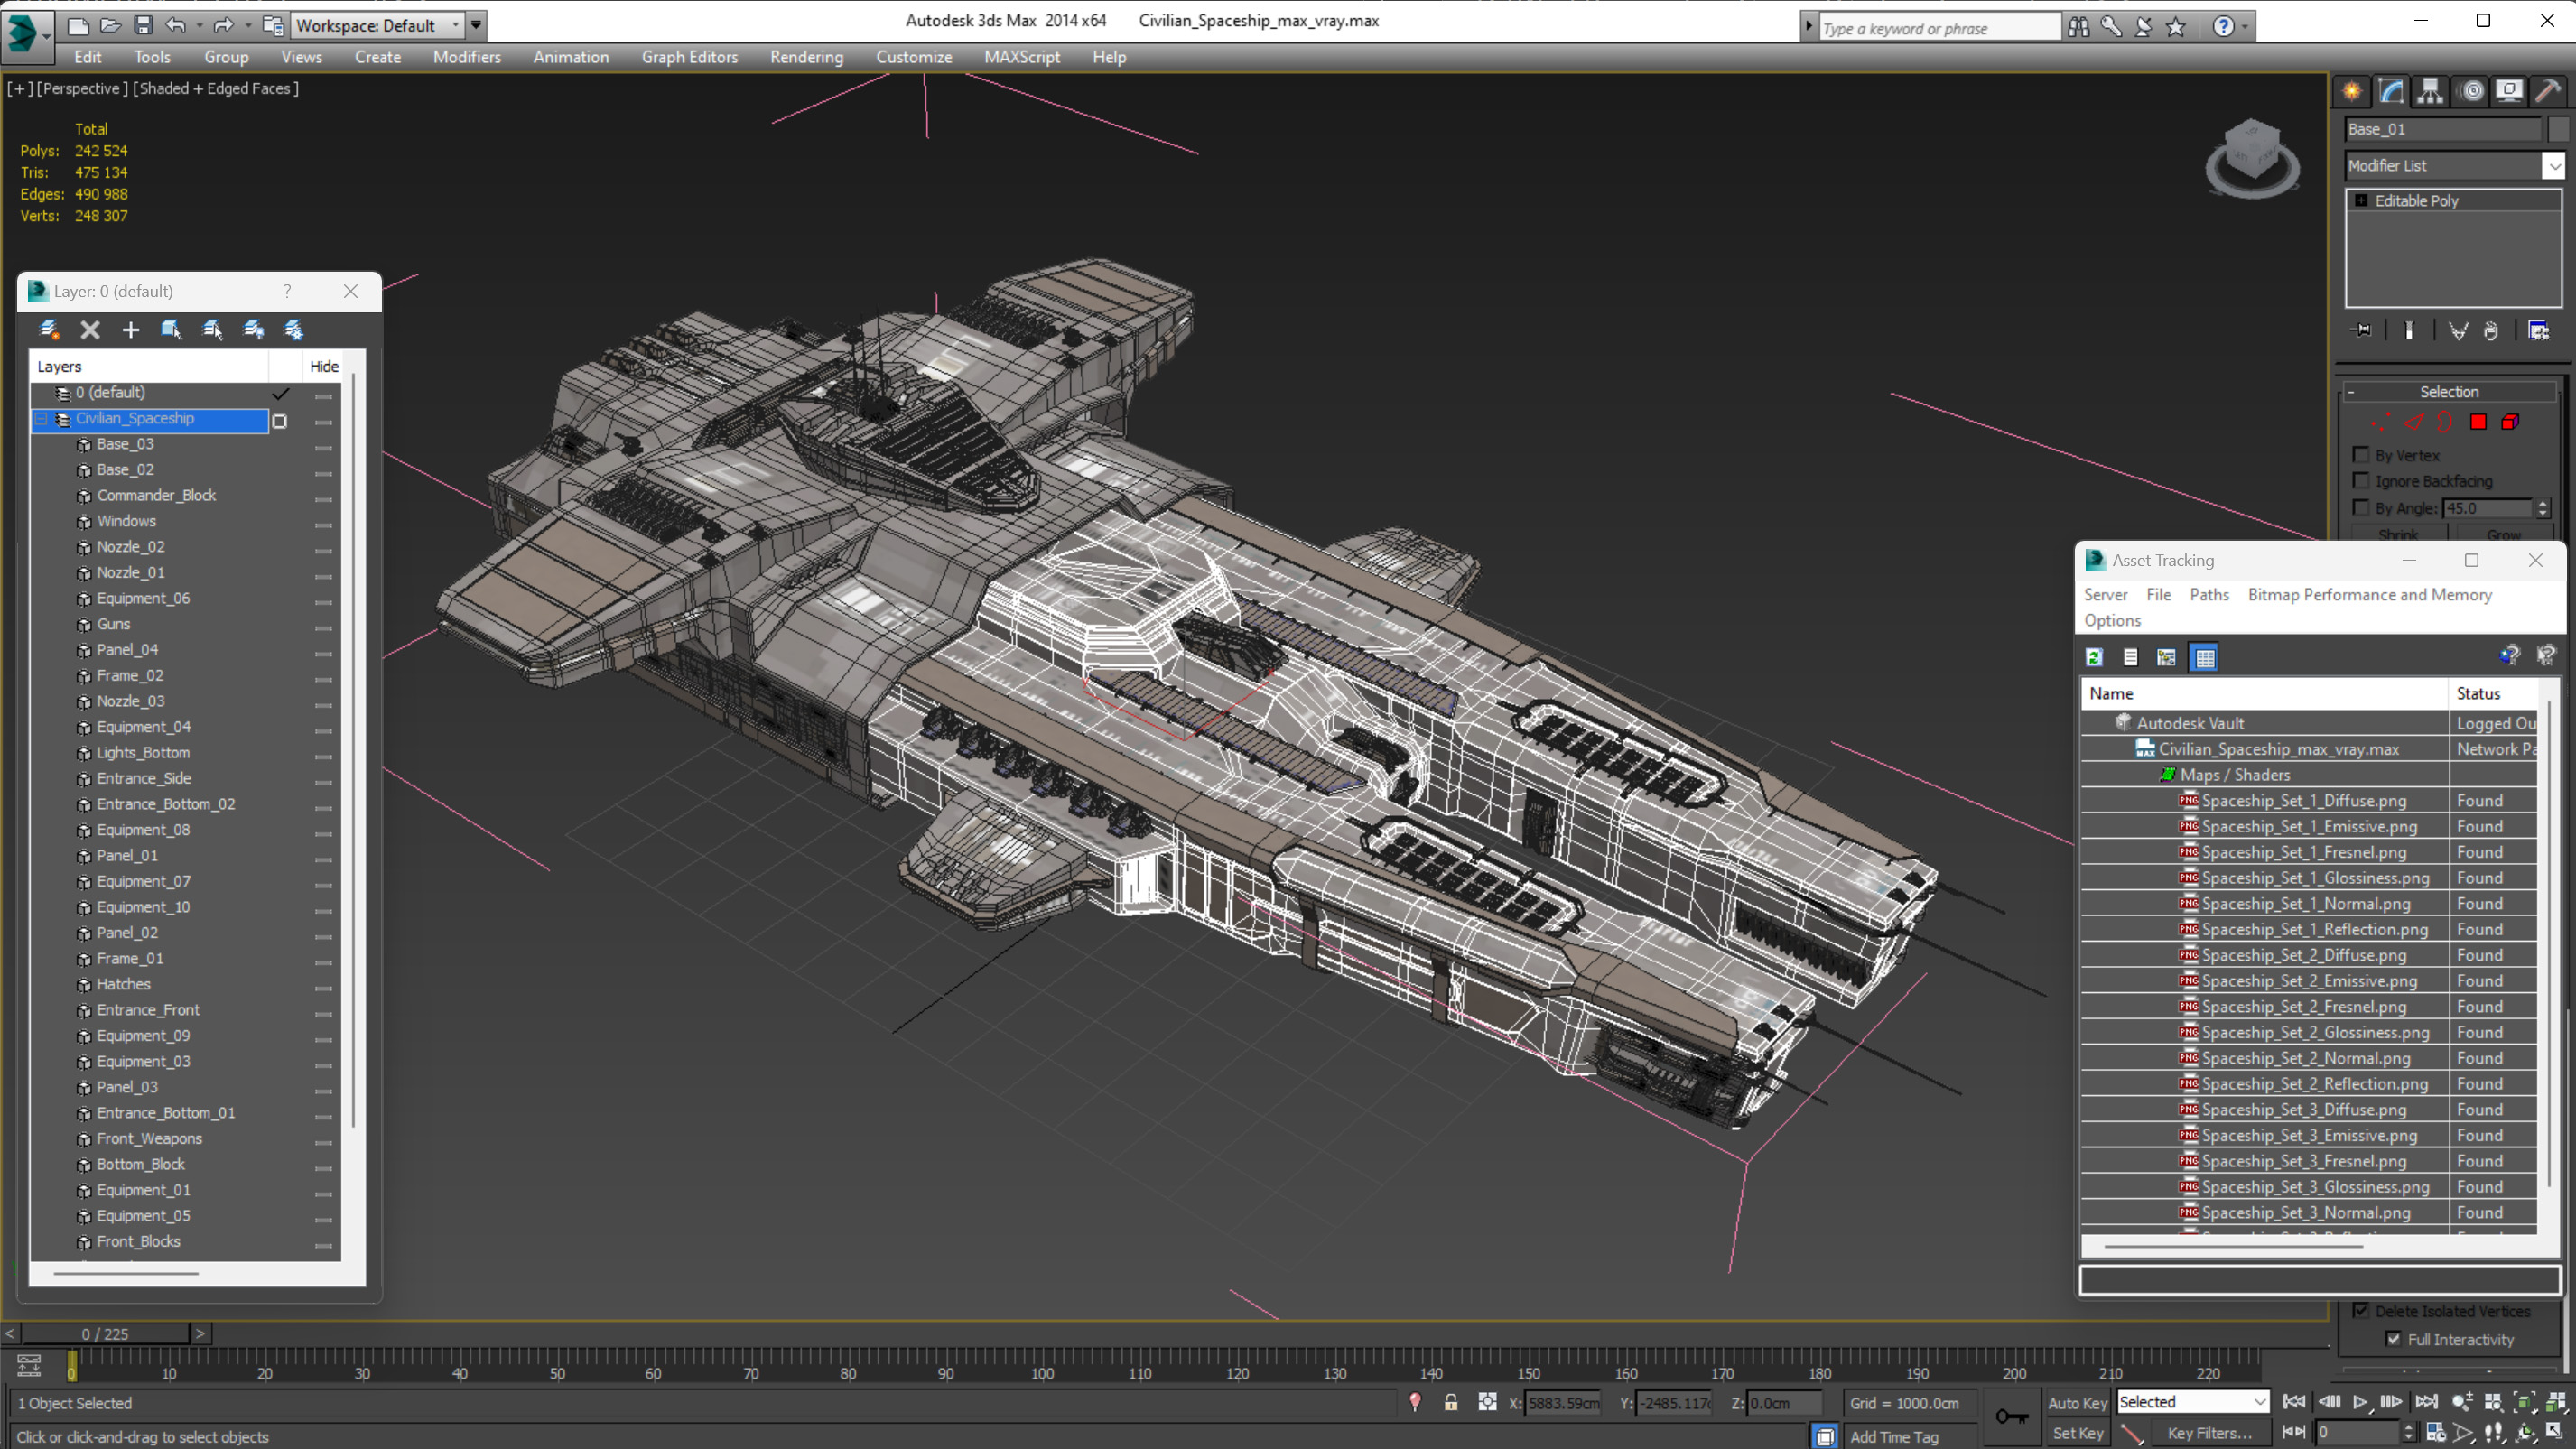This screenshot has height=1449, width=2576.
Task: Enable the Ignore Backfacing checkbox
Action: click(2362, 481)
